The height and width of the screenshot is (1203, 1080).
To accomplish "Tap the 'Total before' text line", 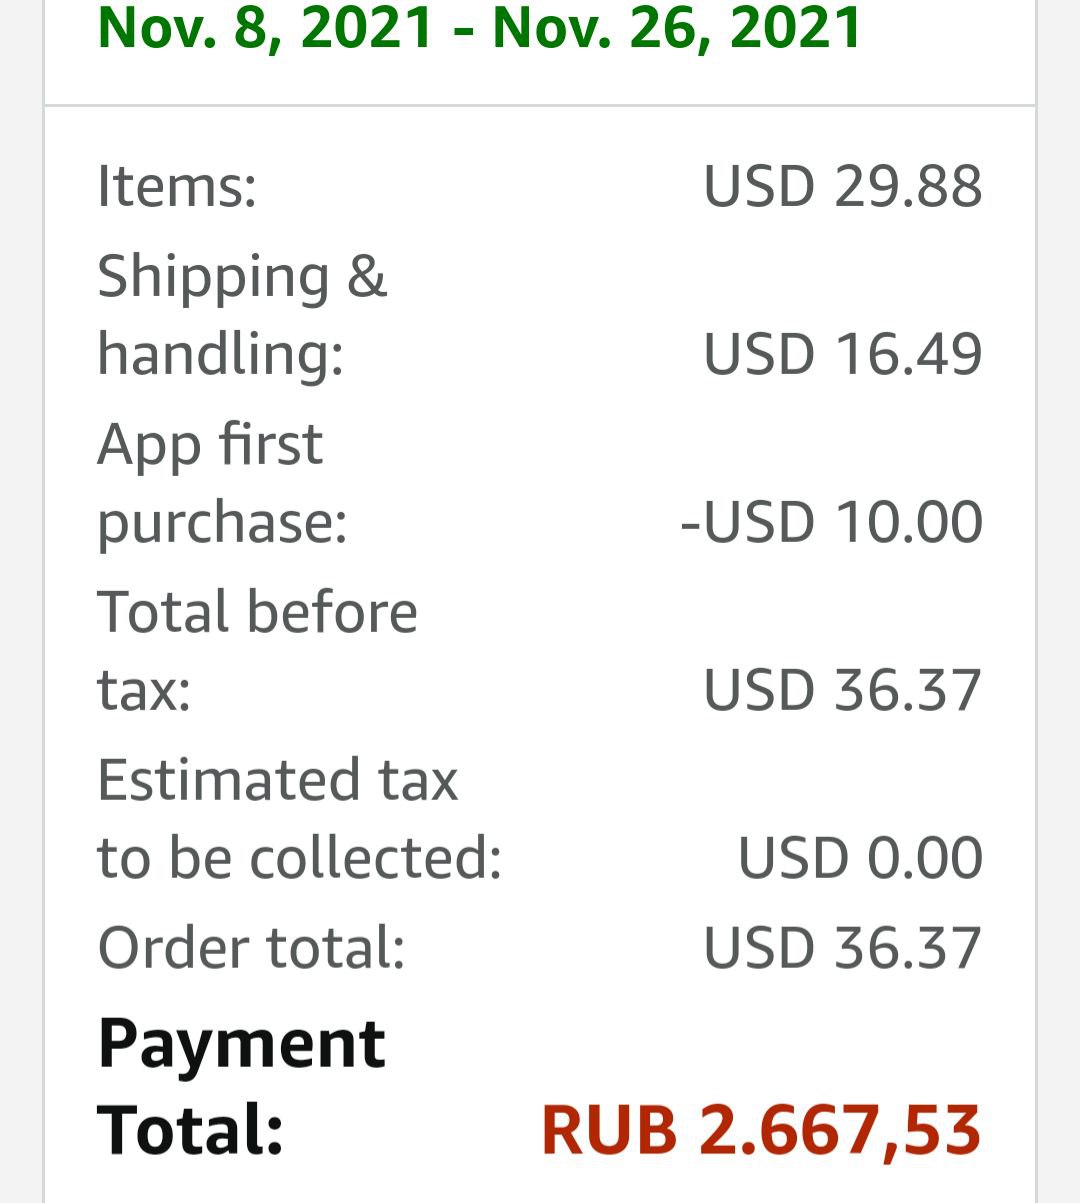I will coord(257,612).
